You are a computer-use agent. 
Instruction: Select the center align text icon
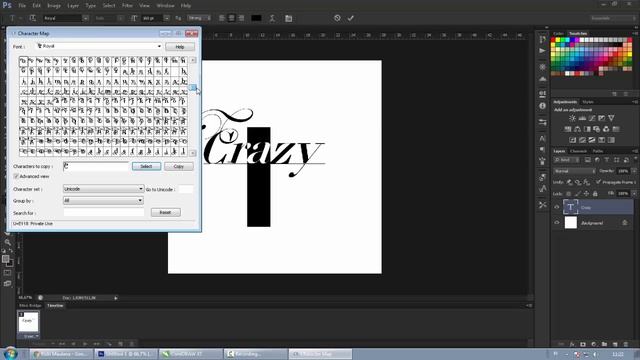(x=231, y=18)
